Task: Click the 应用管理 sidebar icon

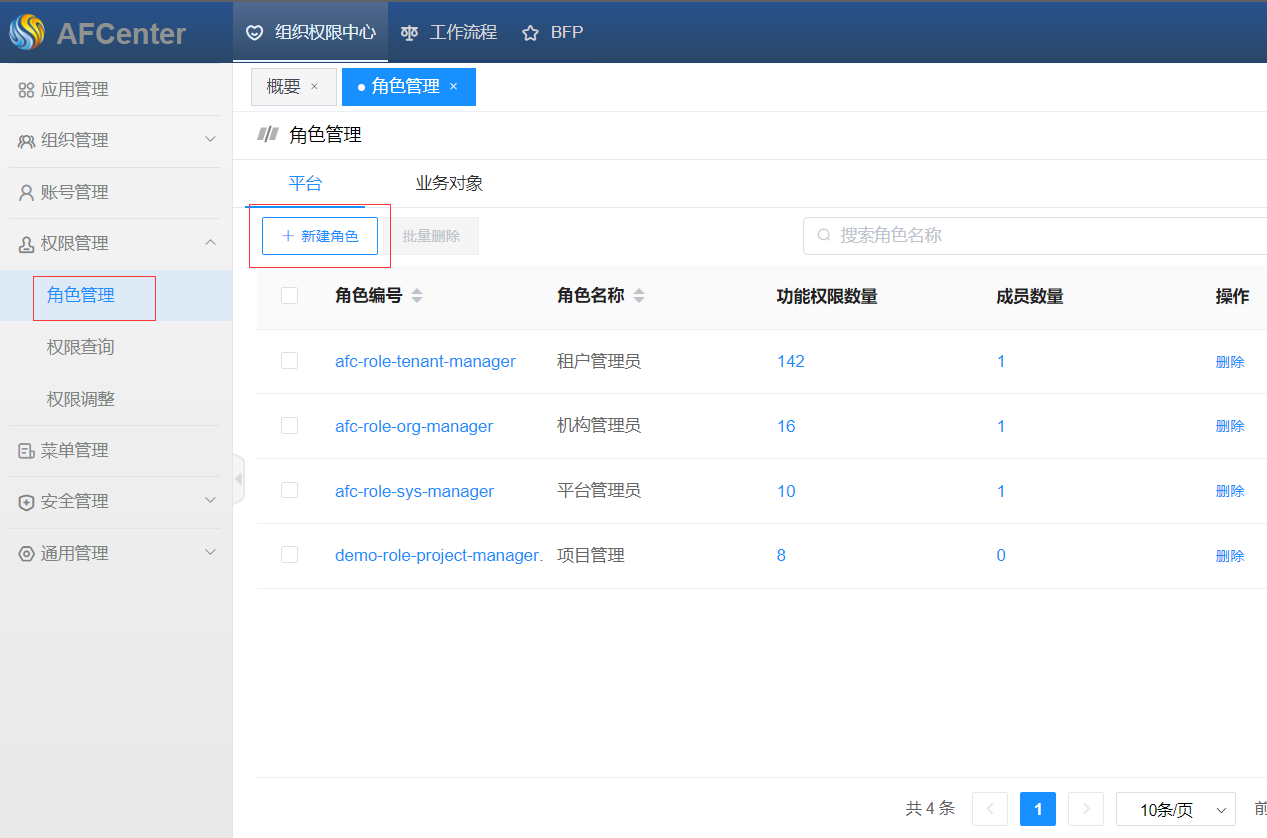Action: pyautogui.click(x=26, y=90)
